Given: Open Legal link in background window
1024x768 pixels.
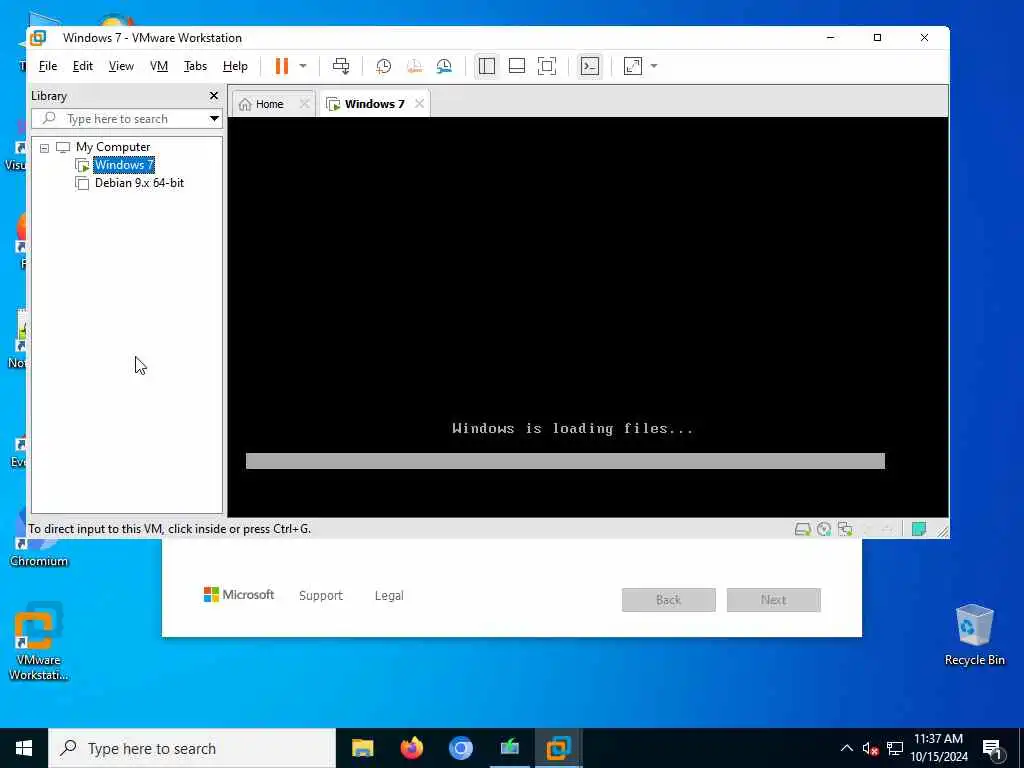Looking at the screenshot, I should tap(389, 596).
